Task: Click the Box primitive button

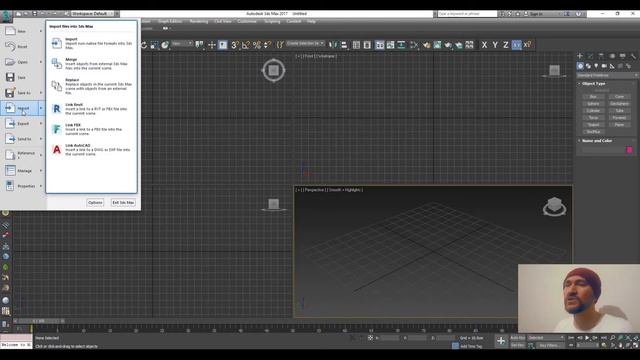Action: tap(593, 97)
